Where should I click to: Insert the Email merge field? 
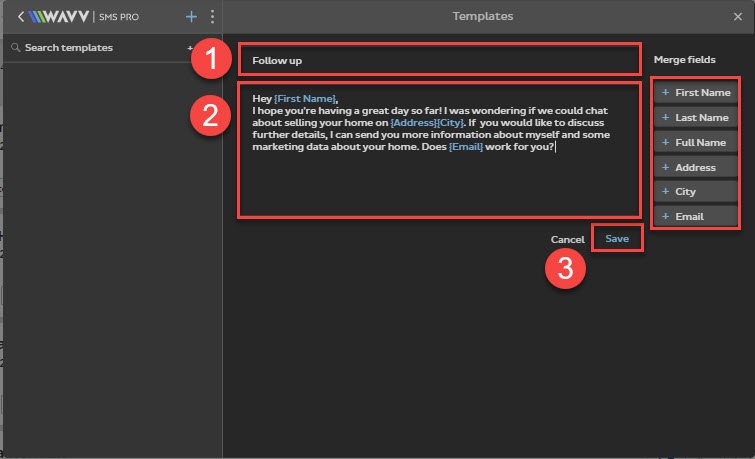pos(695,216)
